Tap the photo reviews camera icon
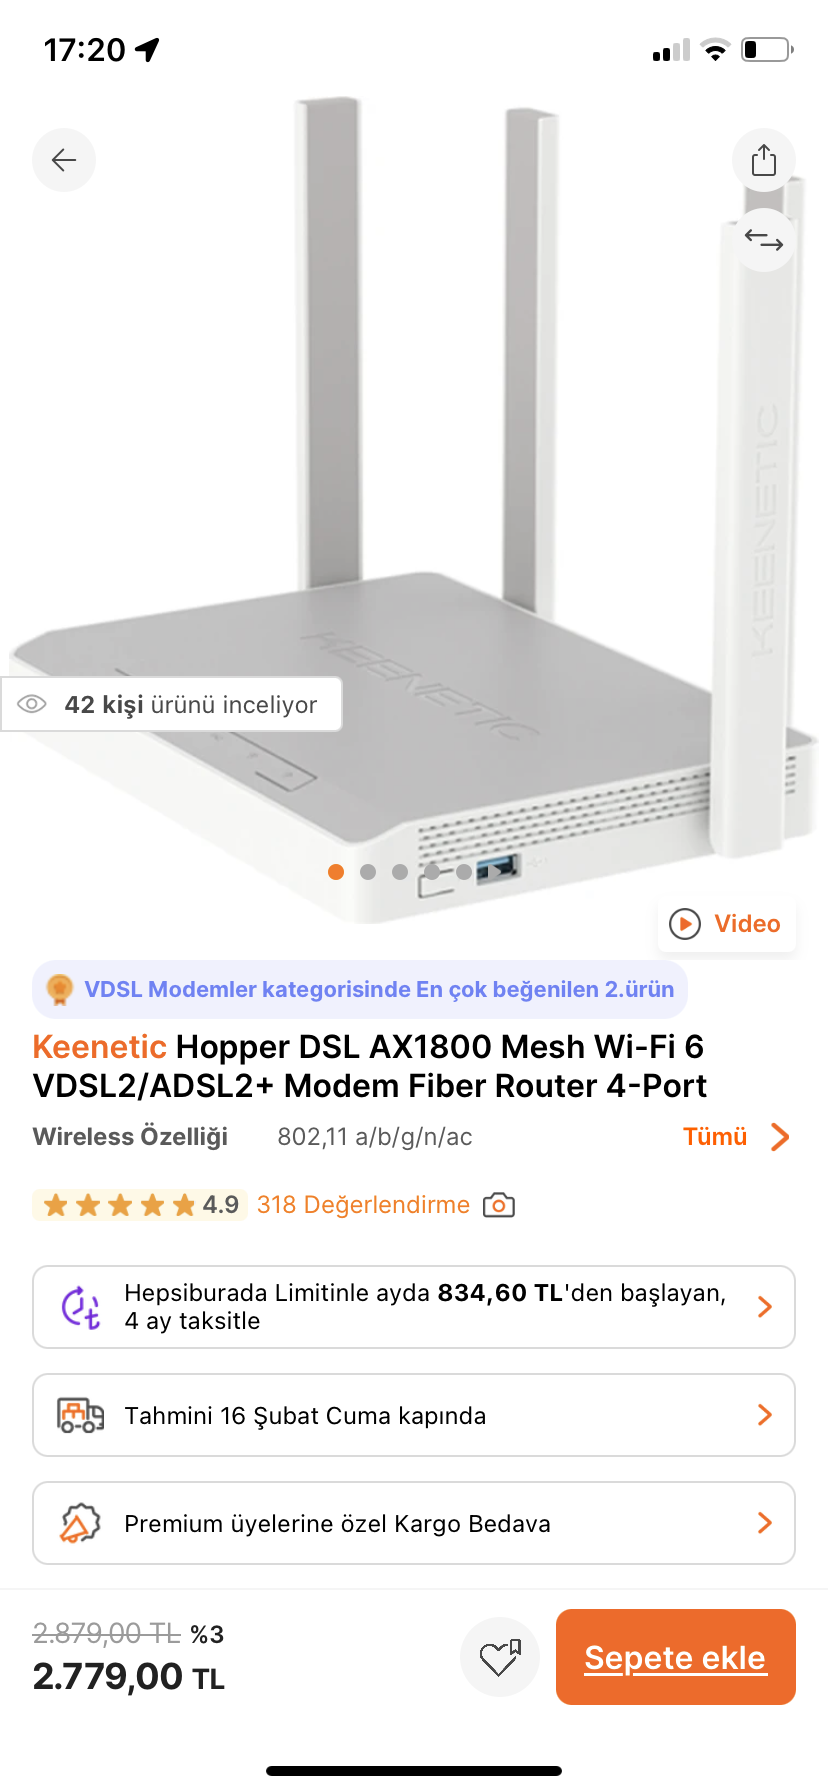Viewport: 828px width, 1792px height. pos(499,1205)
